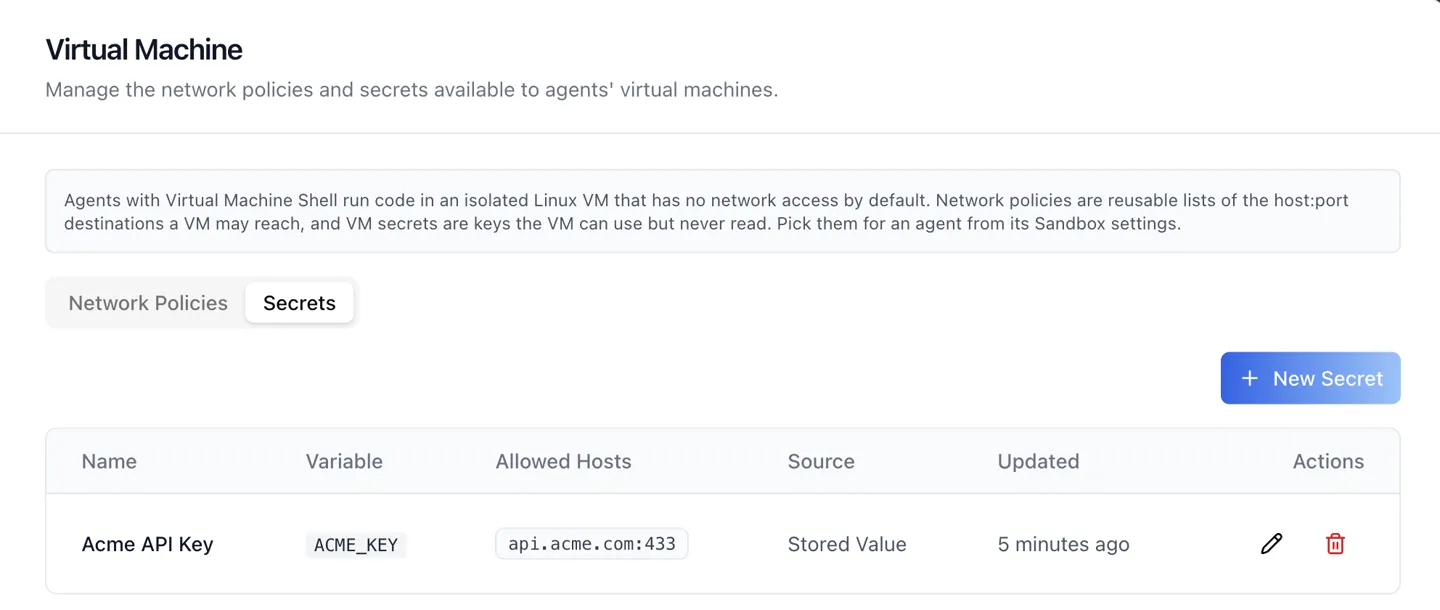Click the api.acme.com:433 host chip
This screenshot has height=610, width=1440.
click(592, 544)
